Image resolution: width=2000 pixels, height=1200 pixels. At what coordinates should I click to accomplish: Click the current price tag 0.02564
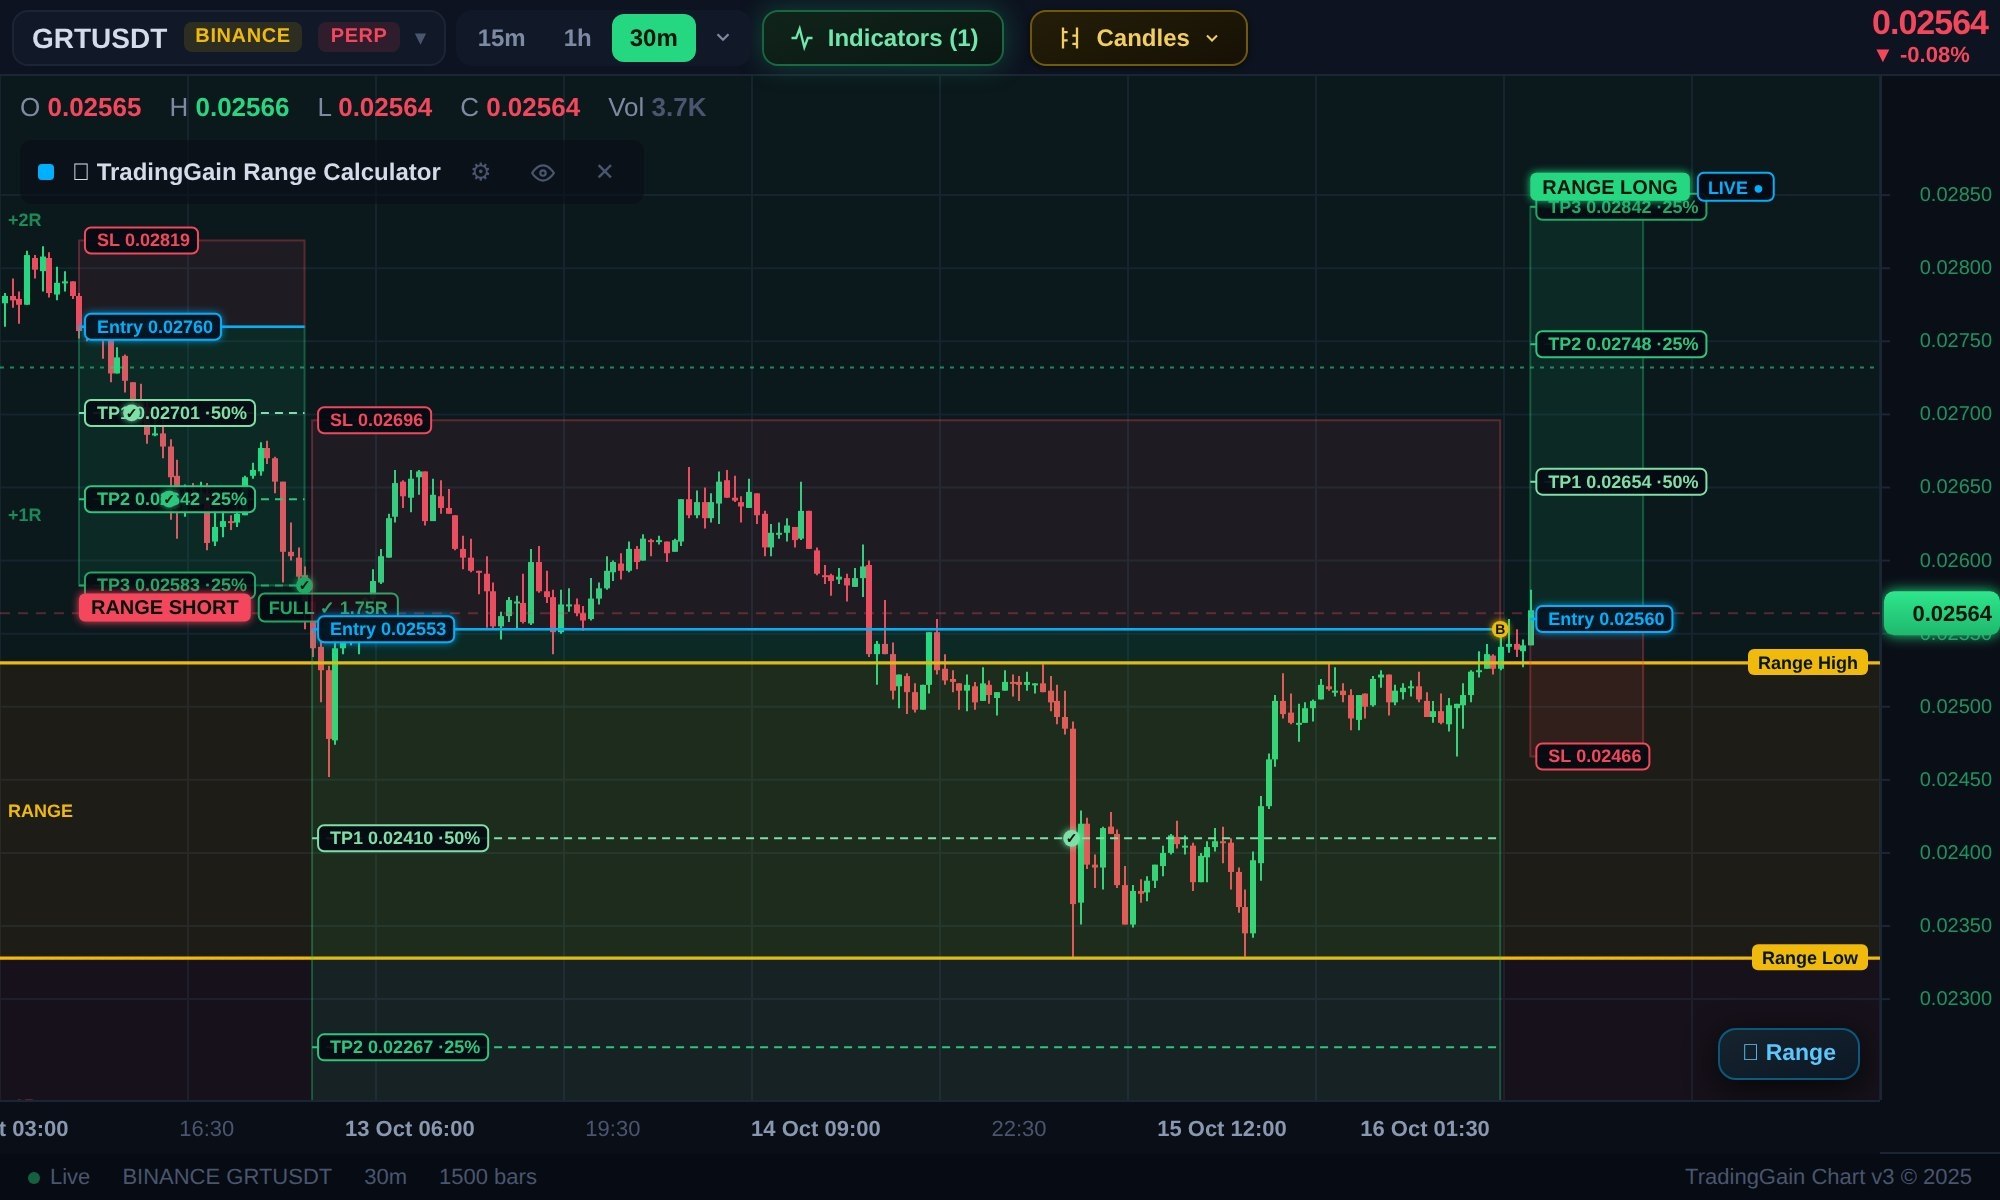(1943, 613)
